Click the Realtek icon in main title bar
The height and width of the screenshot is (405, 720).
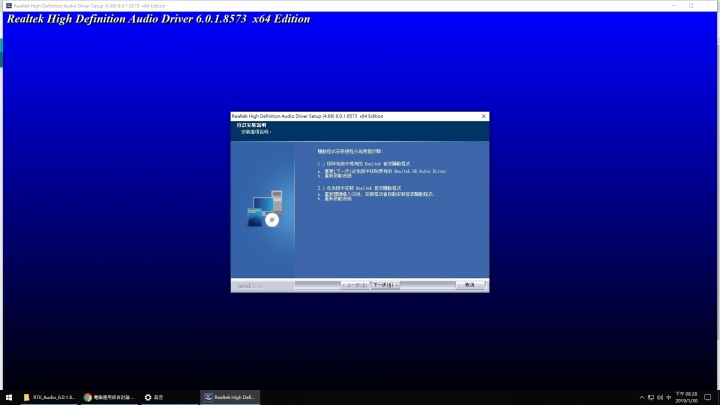pyautogui.click(x=9, y=6)
